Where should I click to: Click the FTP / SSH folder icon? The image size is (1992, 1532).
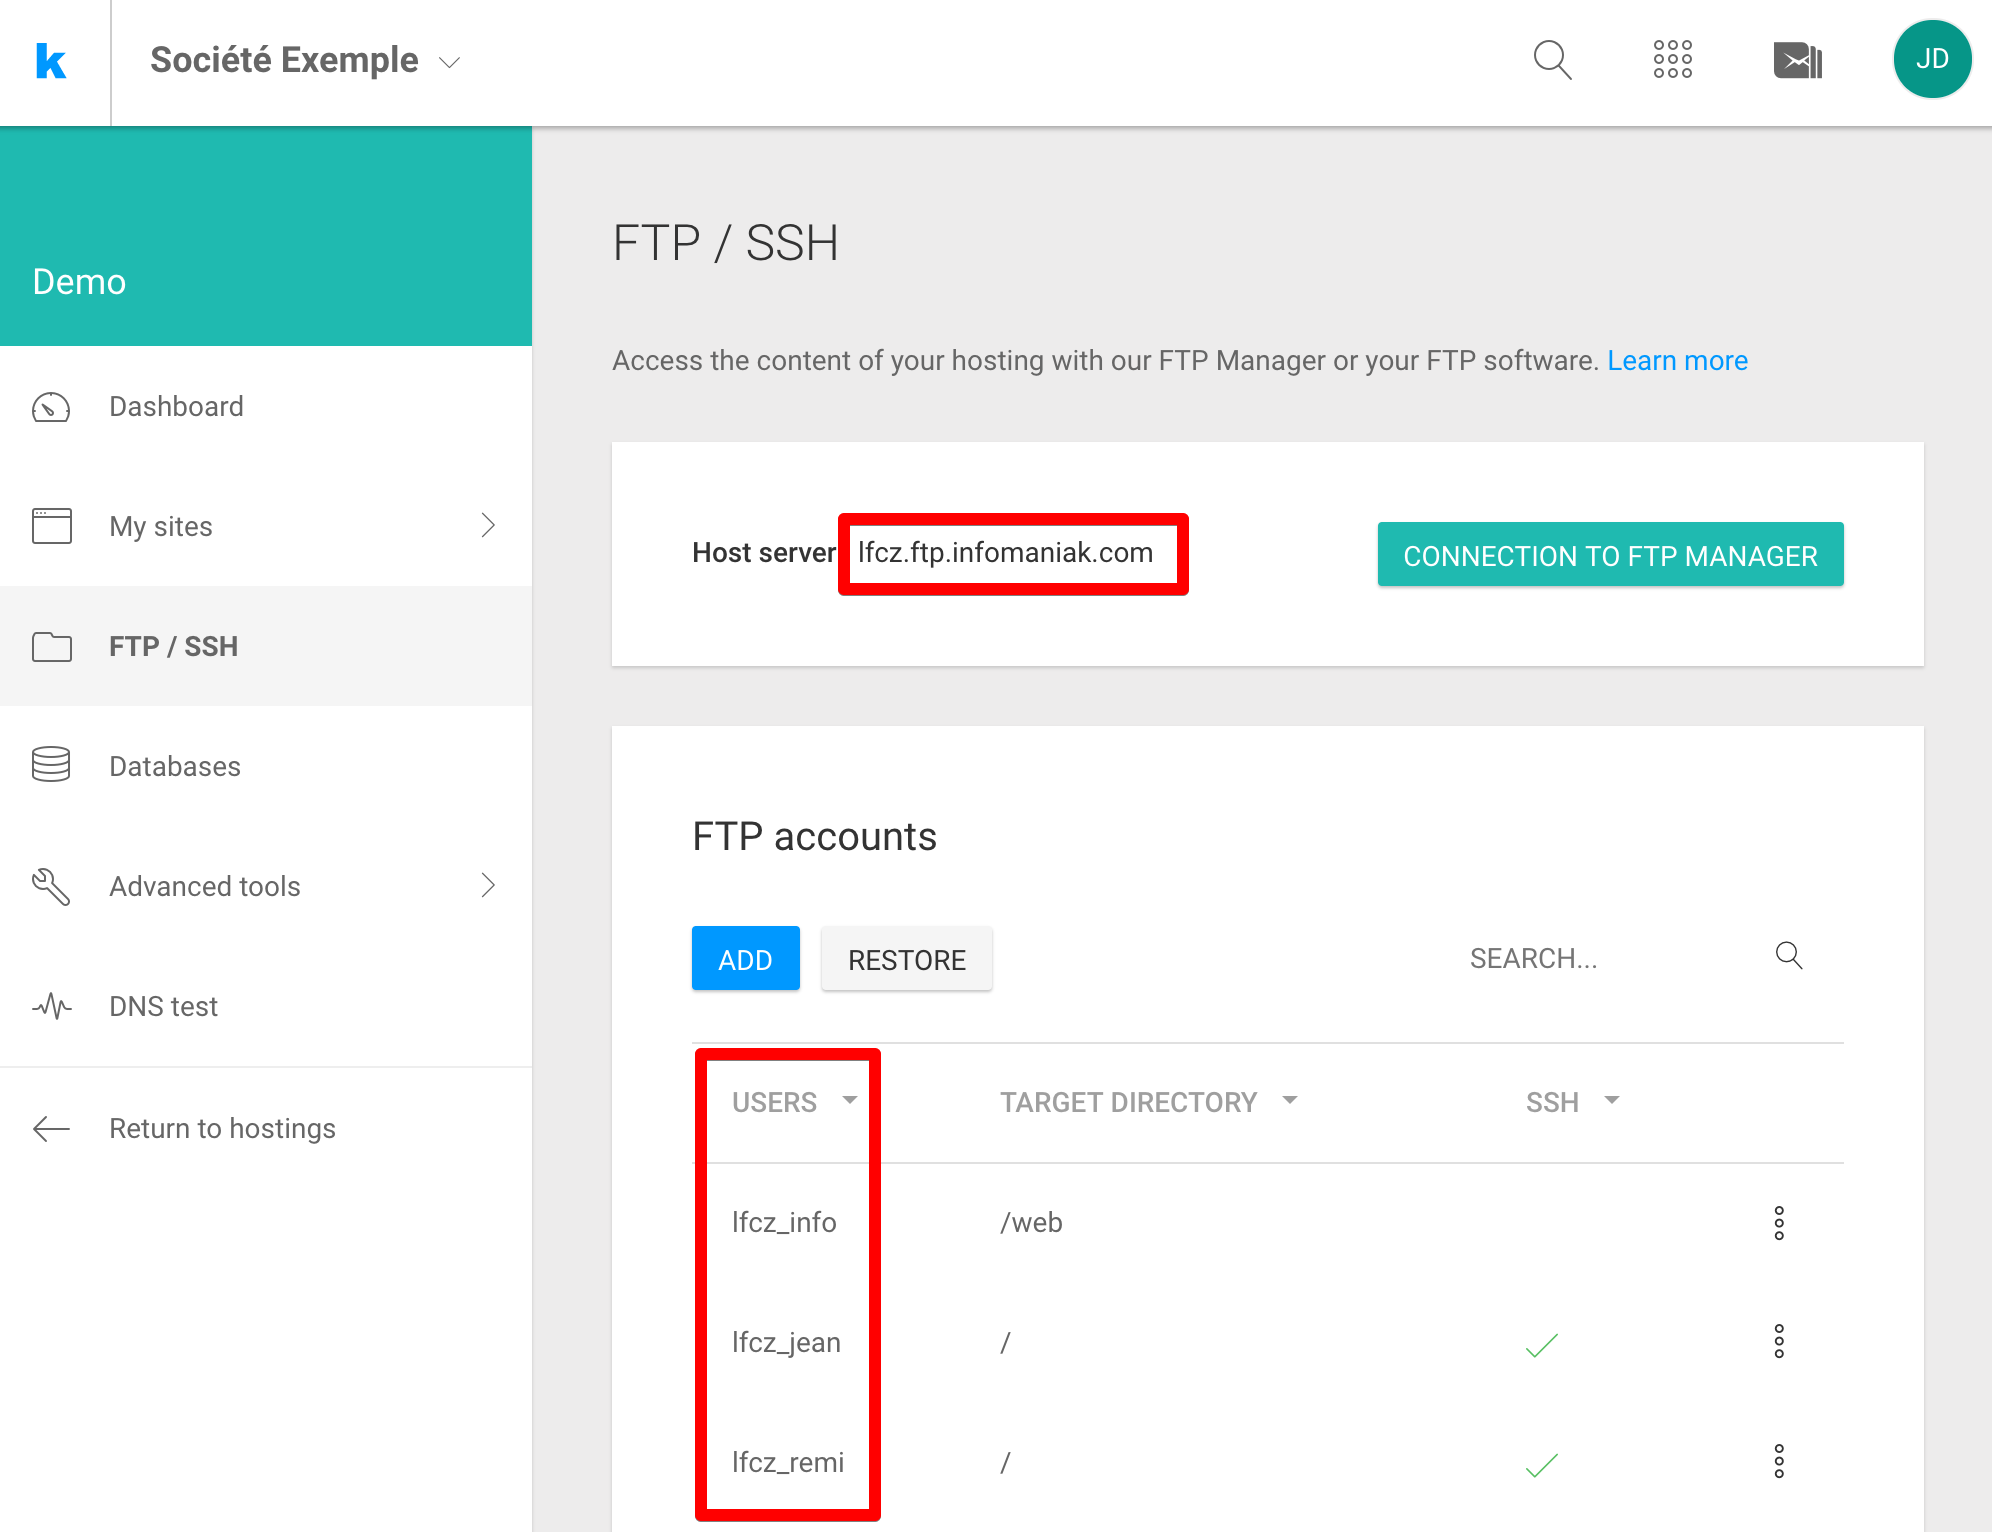coord(52,647)
